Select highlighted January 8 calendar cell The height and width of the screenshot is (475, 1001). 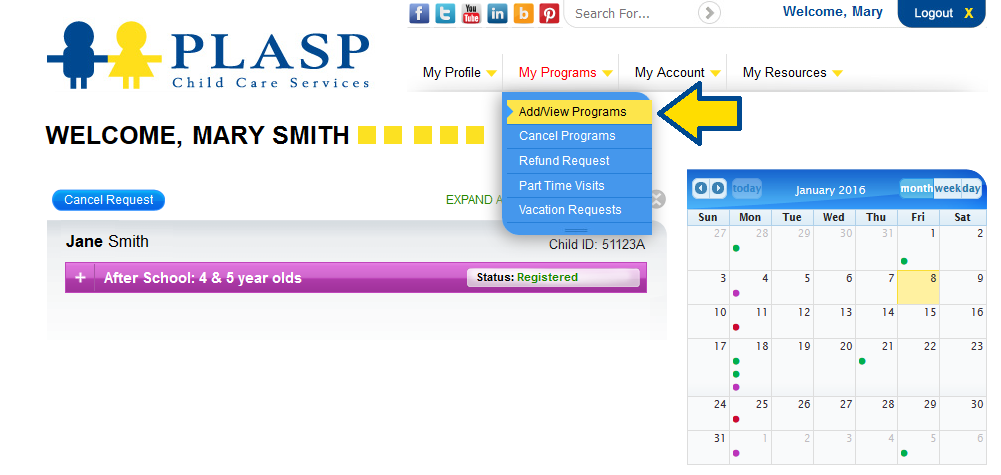click(918, 287)
